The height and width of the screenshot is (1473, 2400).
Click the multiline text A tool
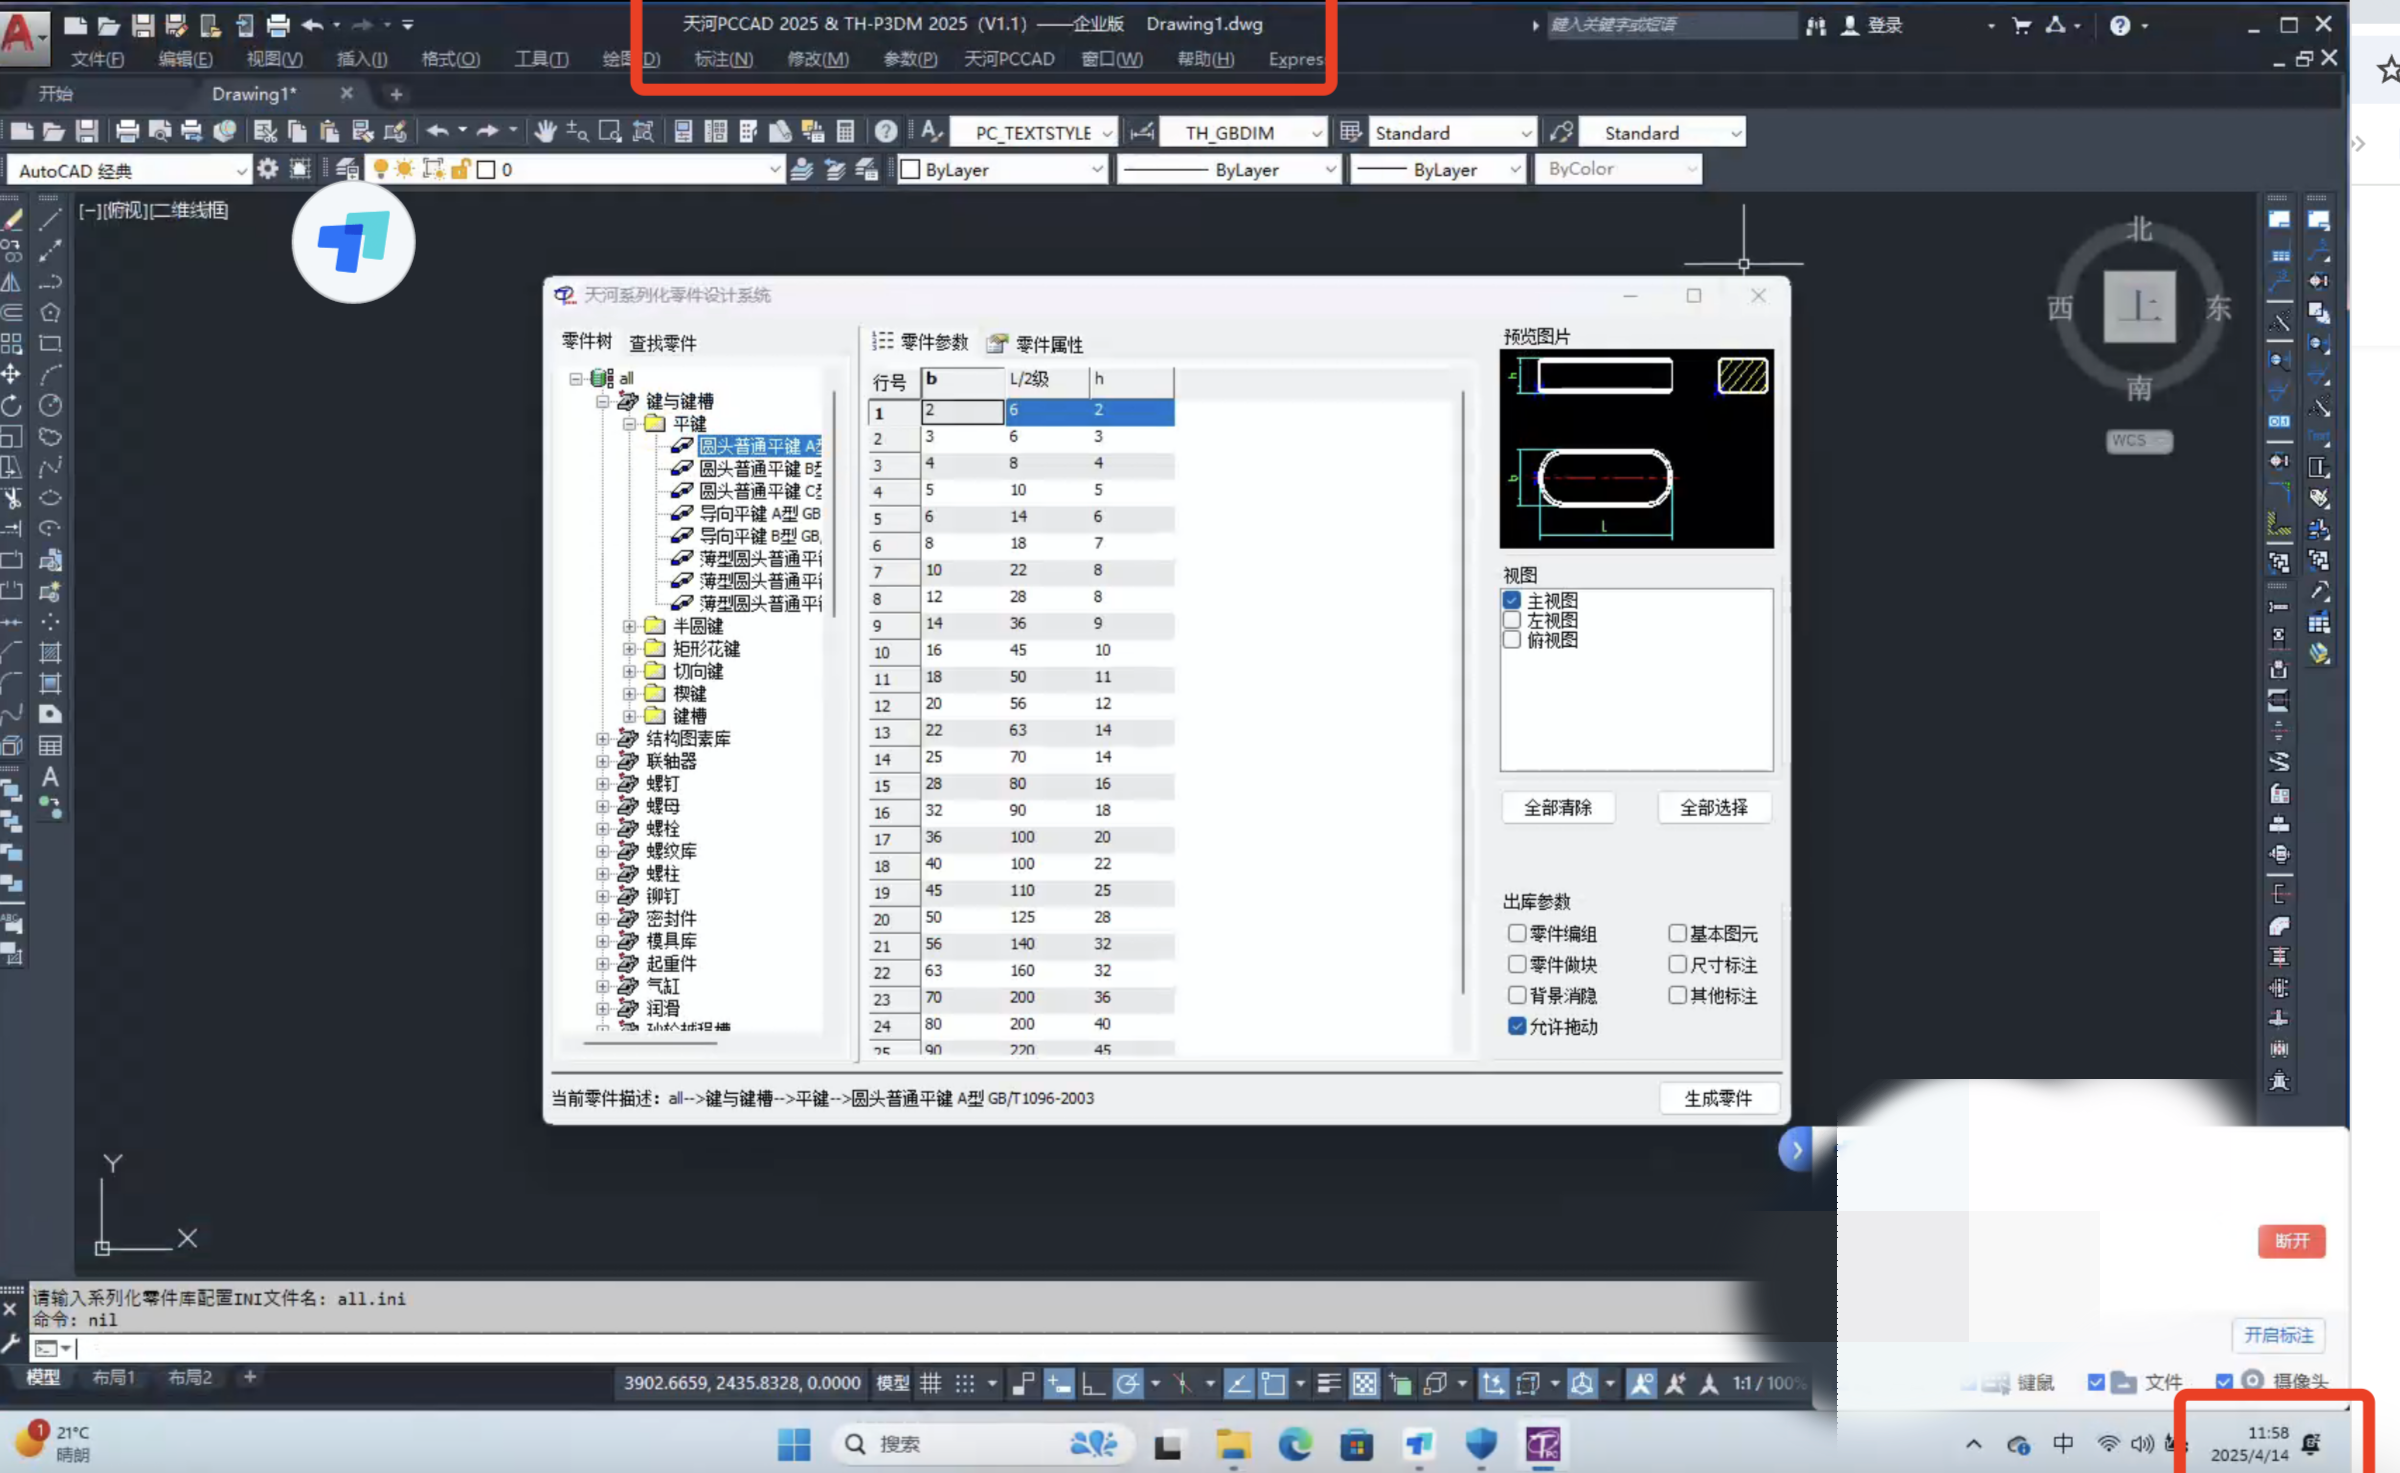coord(49,777)
